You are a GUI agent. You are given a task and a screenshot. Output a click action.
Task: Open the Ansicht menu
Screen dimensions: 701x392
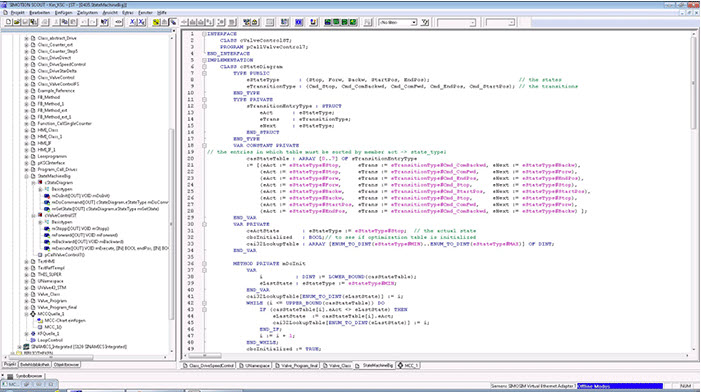(x=110, y=13)
